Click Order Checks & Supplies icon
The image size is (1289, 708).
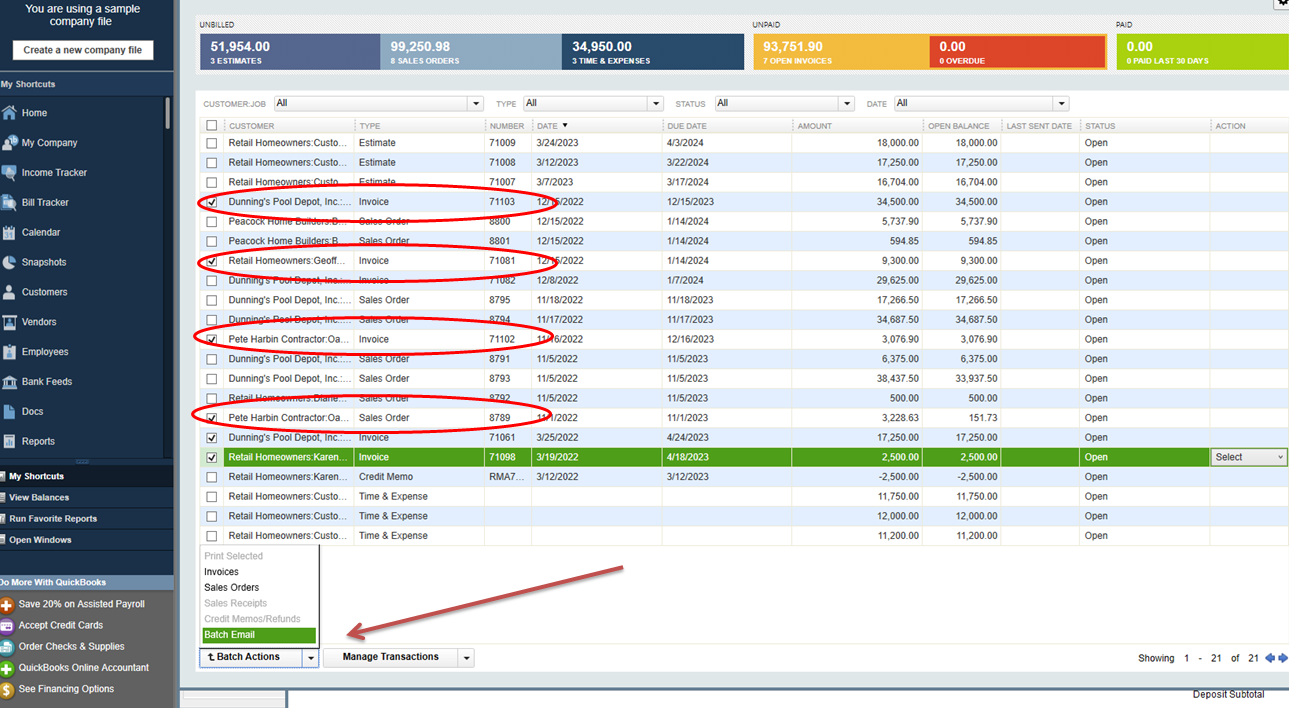[7, 647]
